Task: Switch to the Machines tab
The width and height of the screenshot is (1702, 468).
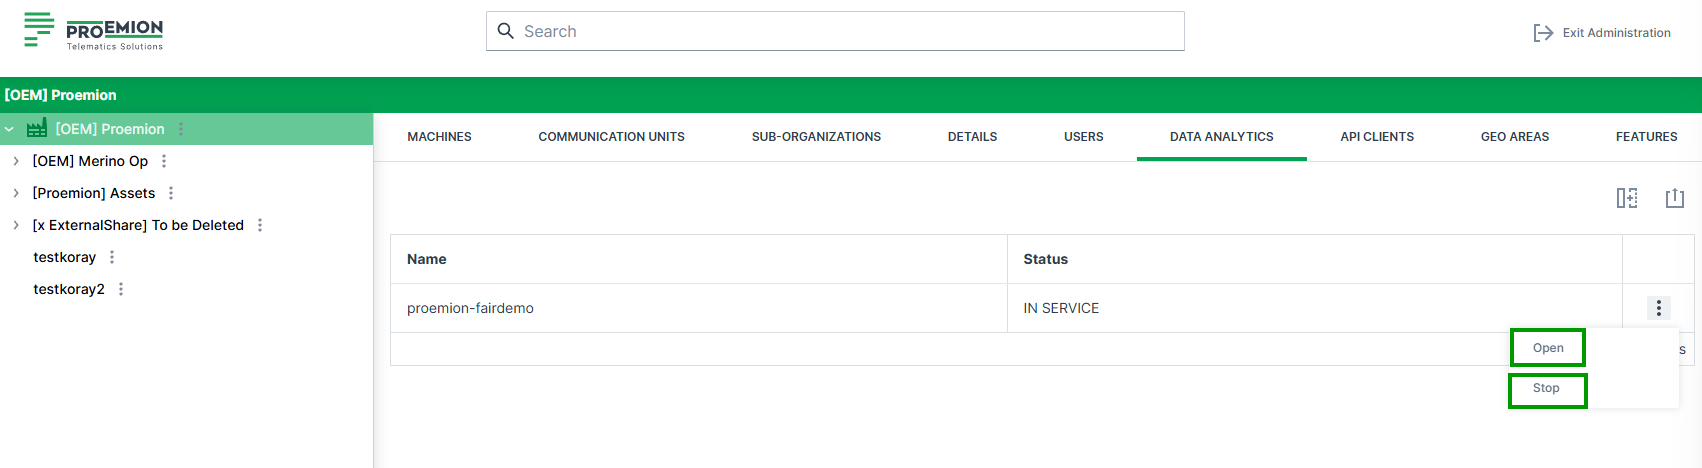Action: click(439, 137)
